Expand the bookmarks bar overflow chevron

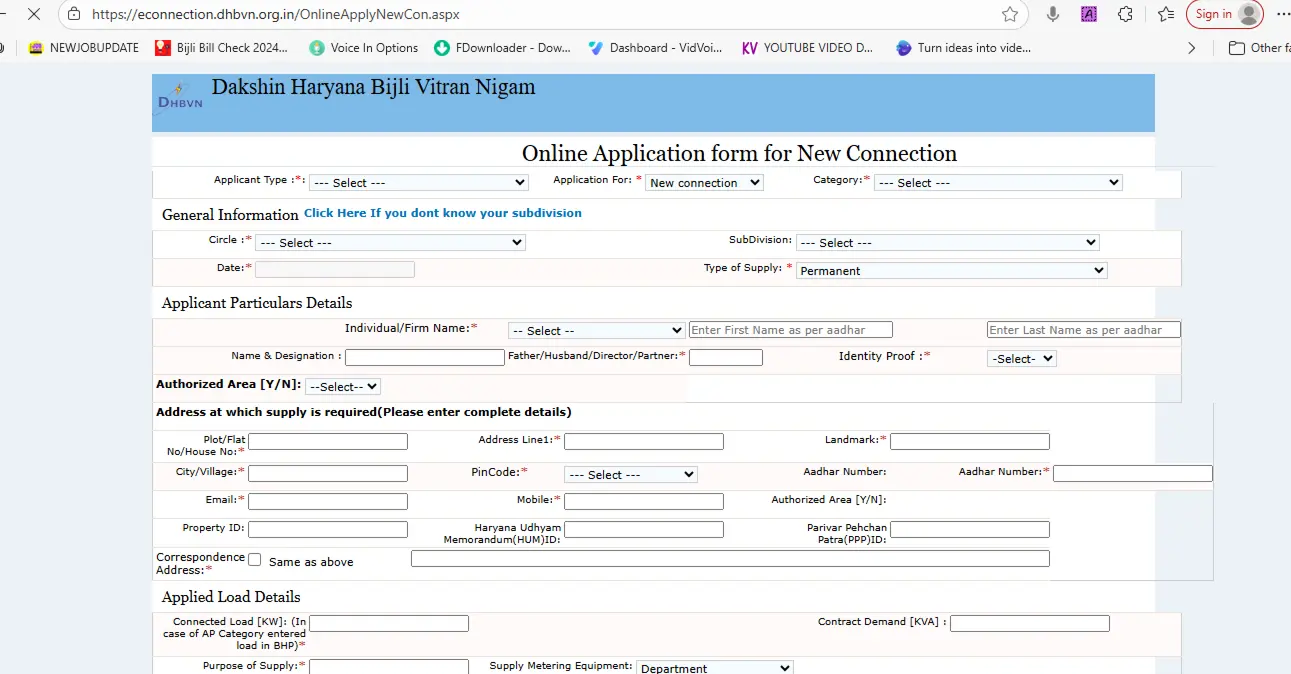pos(1191,47)
